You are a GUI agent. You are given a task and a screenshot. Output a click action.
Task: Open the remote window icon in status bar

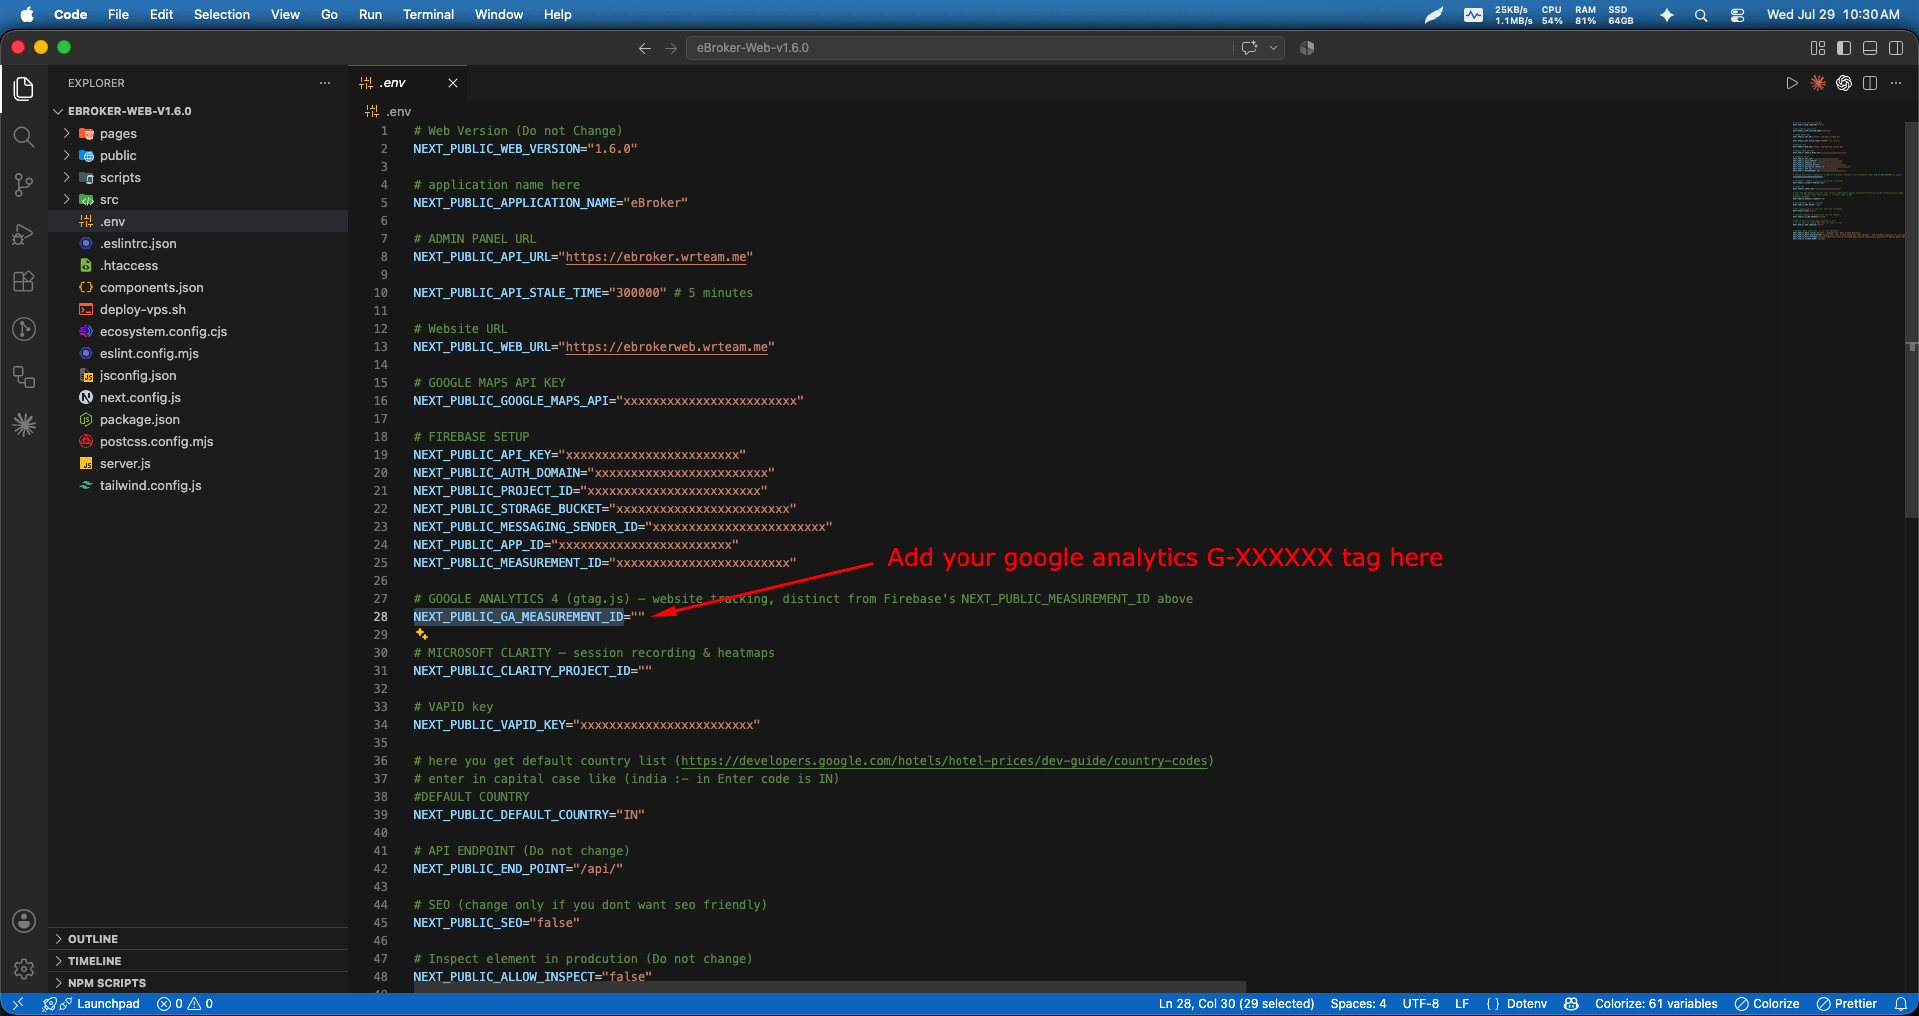pyautogui.click(x=17, y=1004)
